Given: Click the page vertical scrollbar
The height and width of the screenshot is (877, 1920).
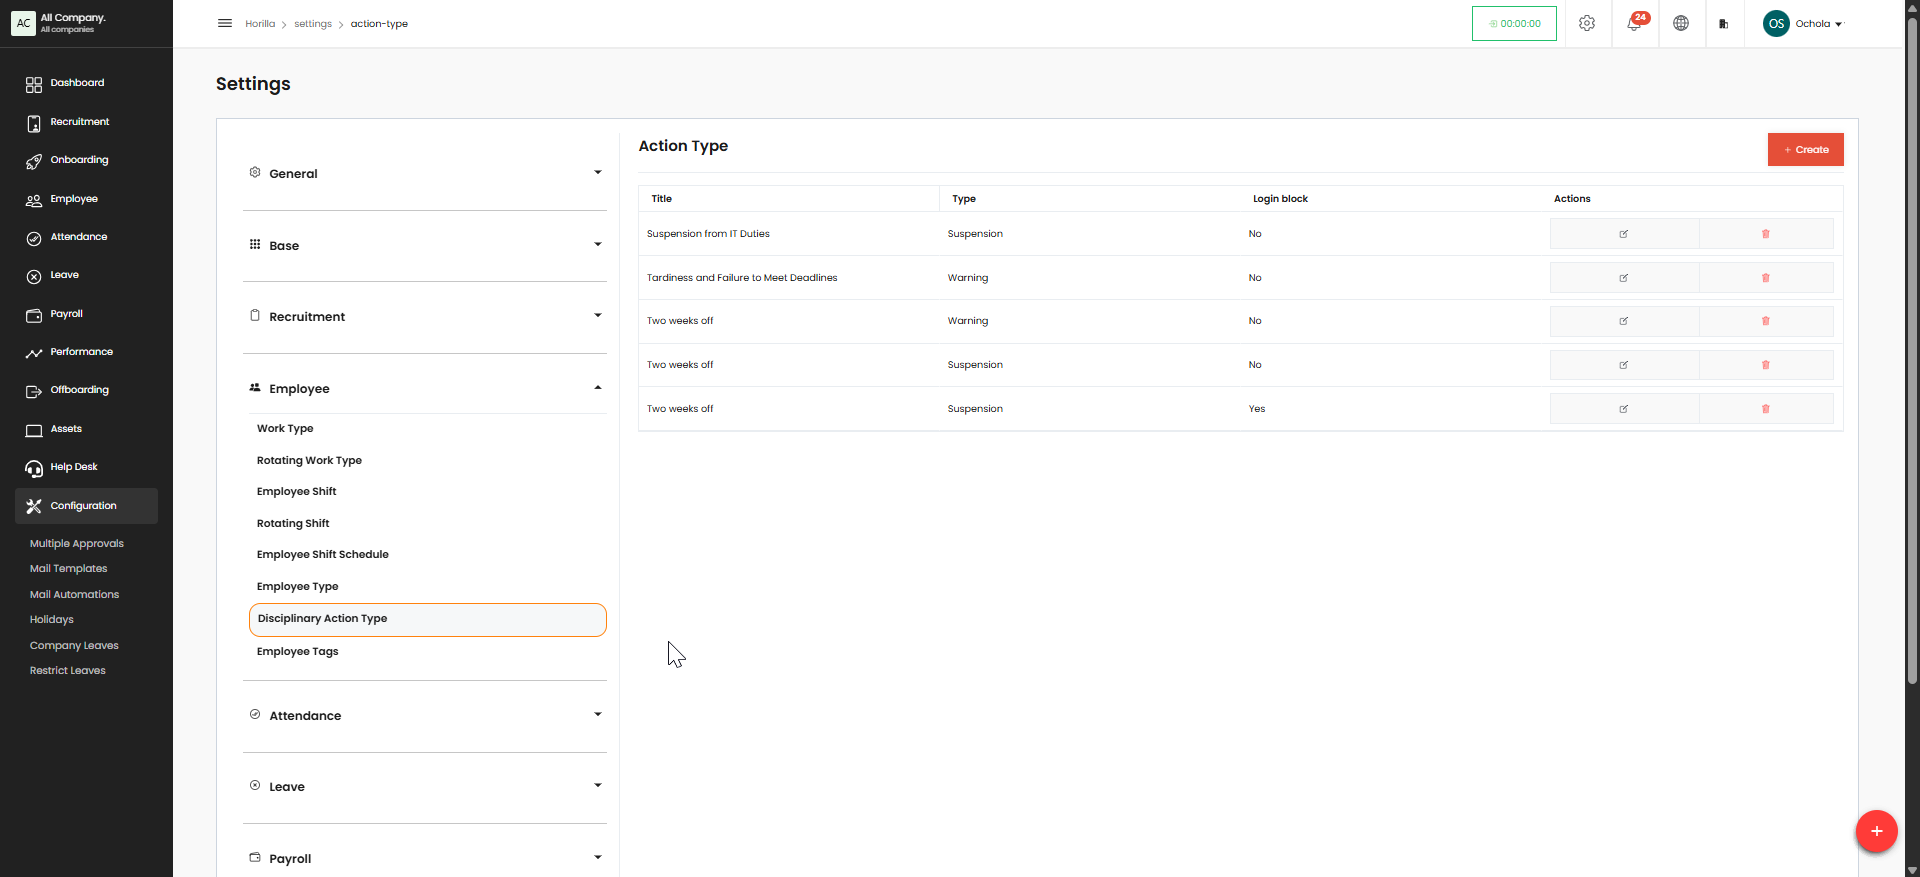Looking at the screenshot, I should point(1912,350).
